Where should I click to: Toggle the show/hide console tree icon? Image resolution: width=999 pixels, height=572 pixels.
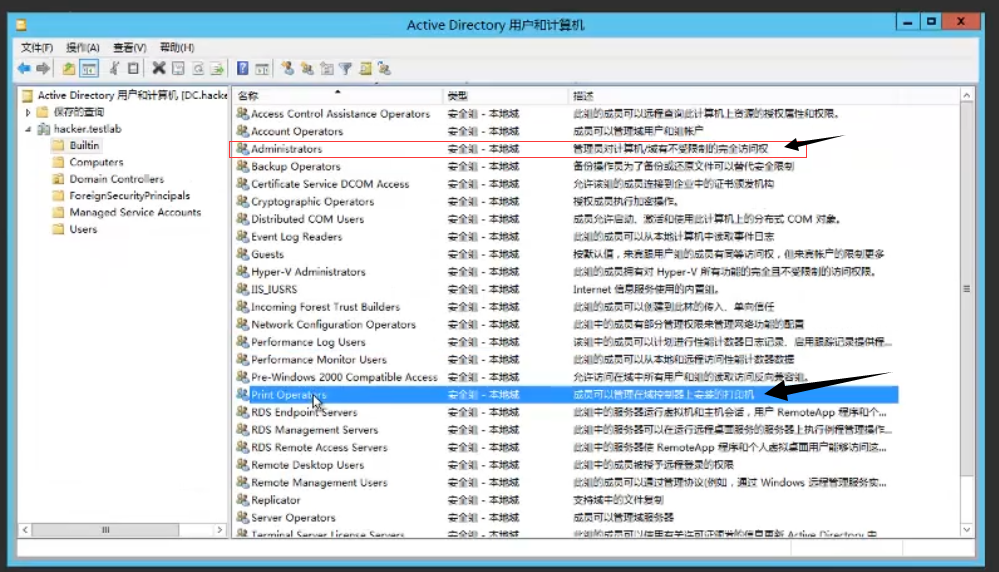89,68
